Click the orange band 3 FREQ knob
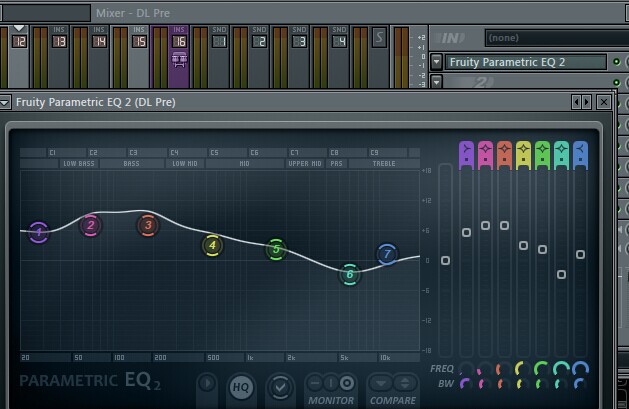 (x=504, y=369)
